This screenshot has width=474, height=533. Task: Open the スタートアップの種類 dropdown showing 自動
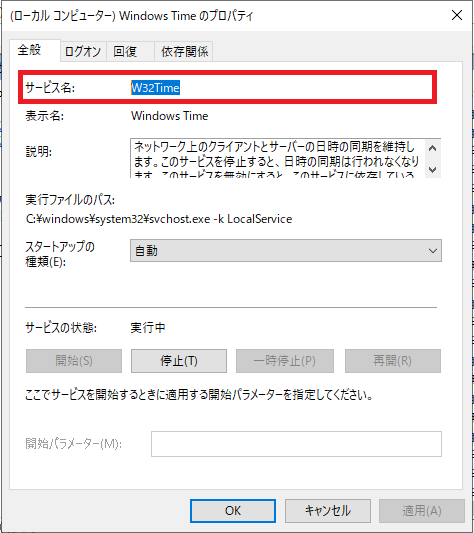pyautogui.click(x=286, y=251)
